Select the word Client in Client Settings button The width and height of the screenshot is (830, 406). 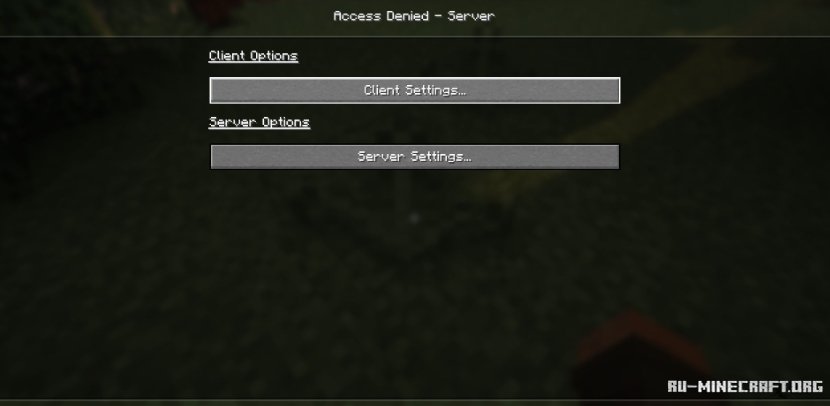382,90
